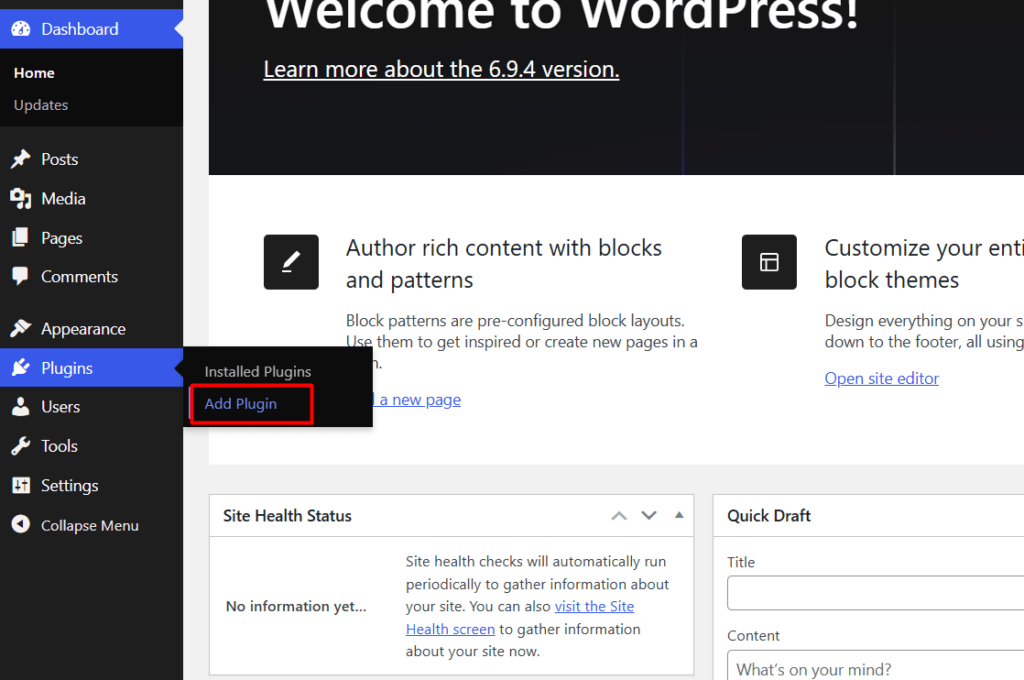This screenshot has width=1024, height=680.
Task: Focus the Quick Draft Title field
Action: point(875,593)
